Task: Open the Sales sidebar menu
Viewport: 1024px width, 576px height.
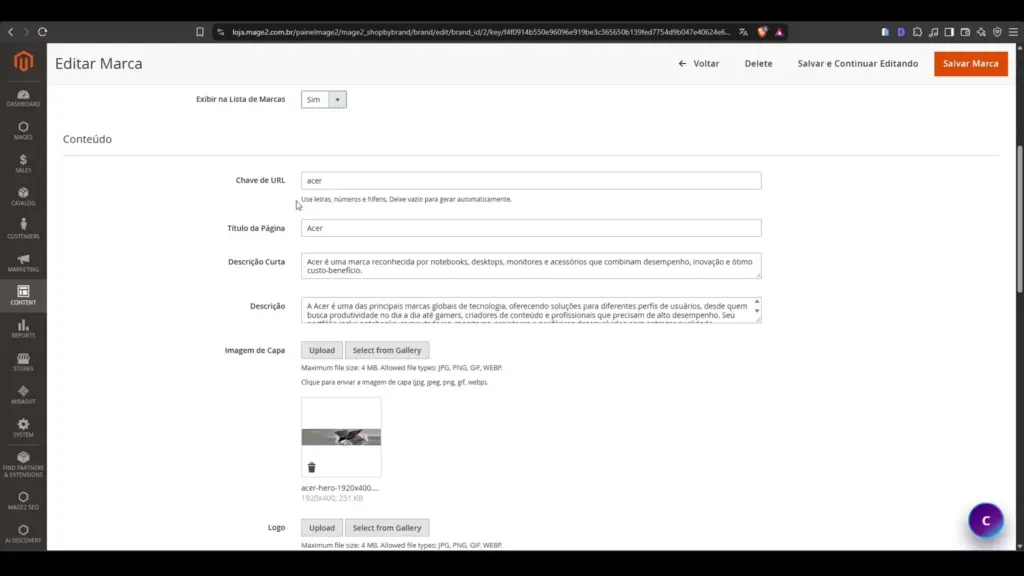Action: (24, 164)
